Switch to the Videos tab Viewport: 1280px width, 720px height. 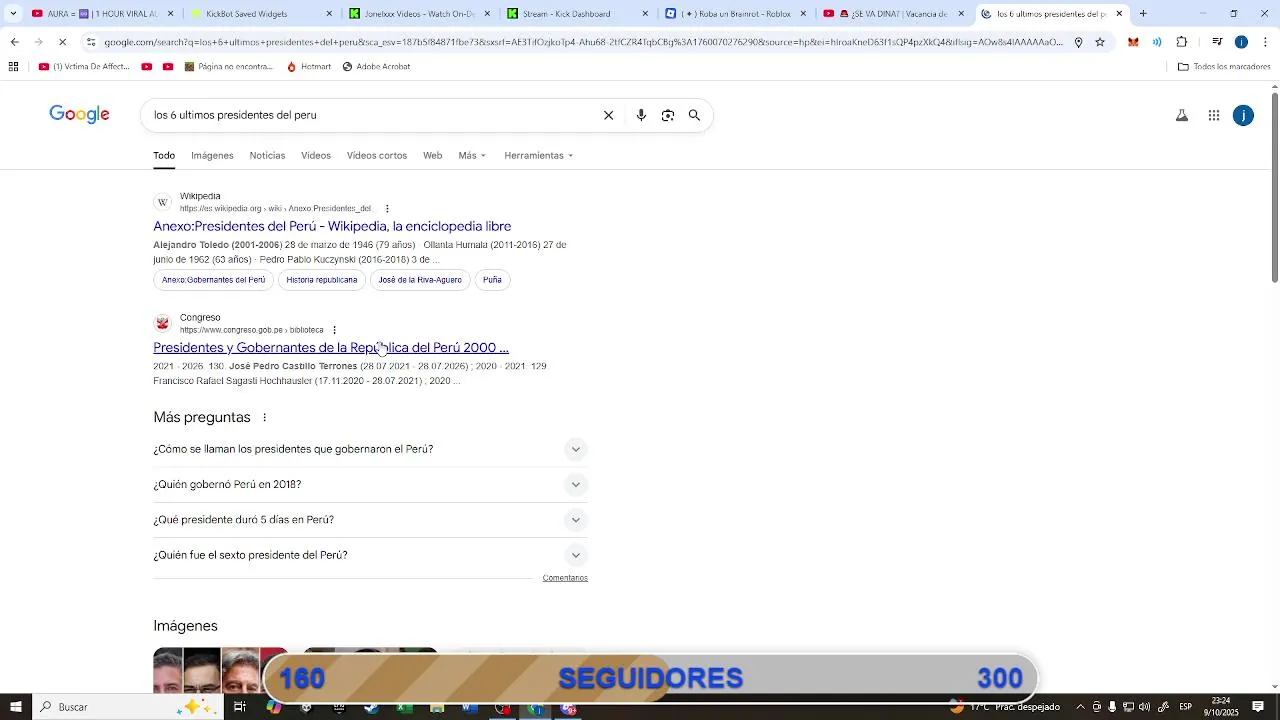point(316,155)
